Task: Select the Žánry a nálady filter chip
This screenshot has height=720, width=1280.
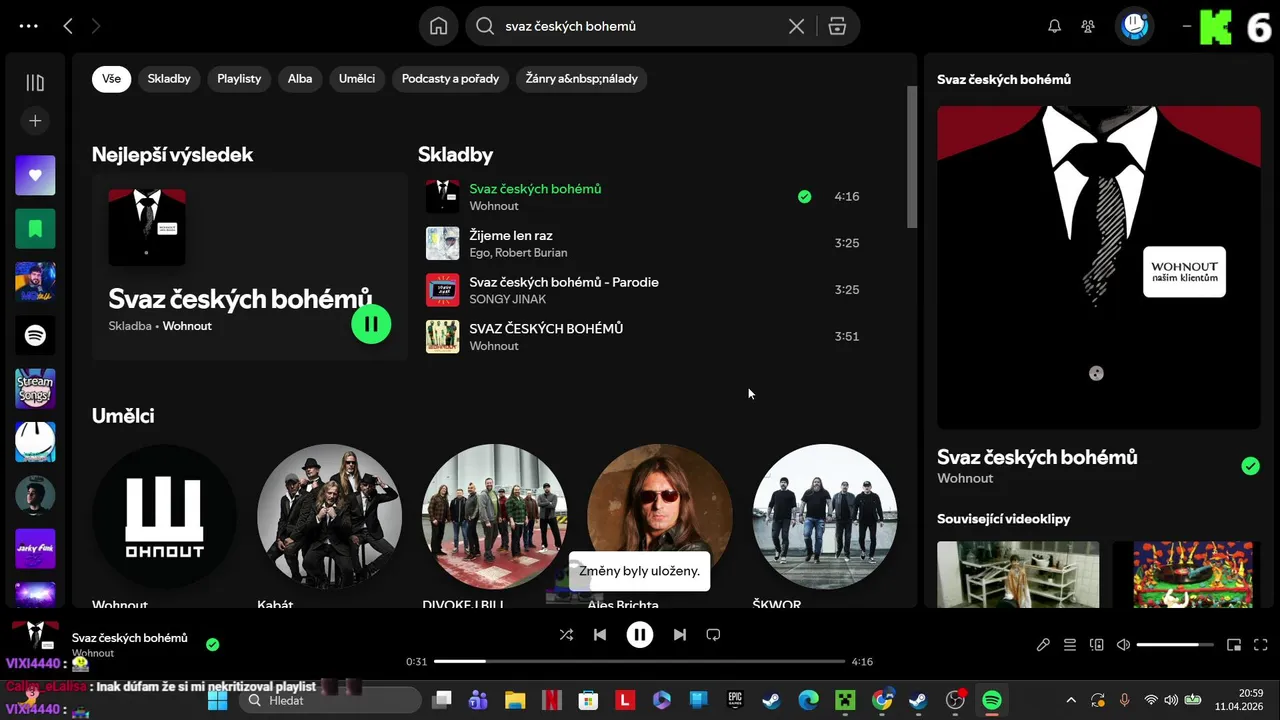Action: (x=582, y=79)
